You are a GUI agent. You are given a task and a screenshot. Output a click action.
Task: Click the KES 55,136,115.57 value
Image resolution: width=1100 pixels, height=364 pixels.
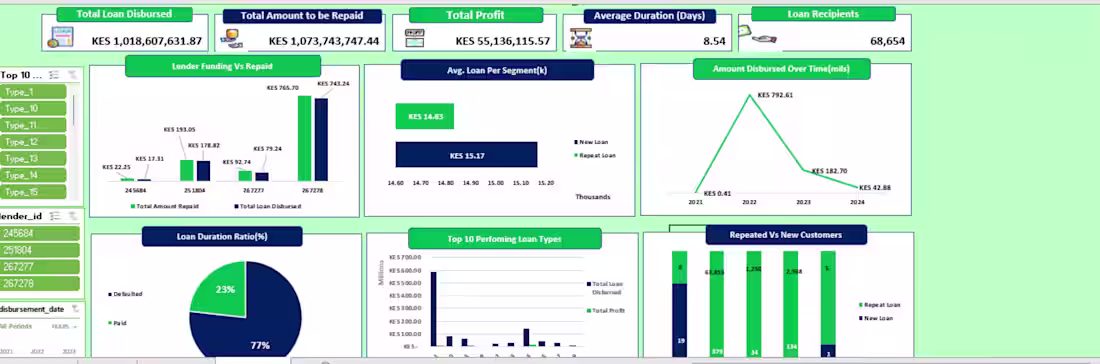pos(502,41)
